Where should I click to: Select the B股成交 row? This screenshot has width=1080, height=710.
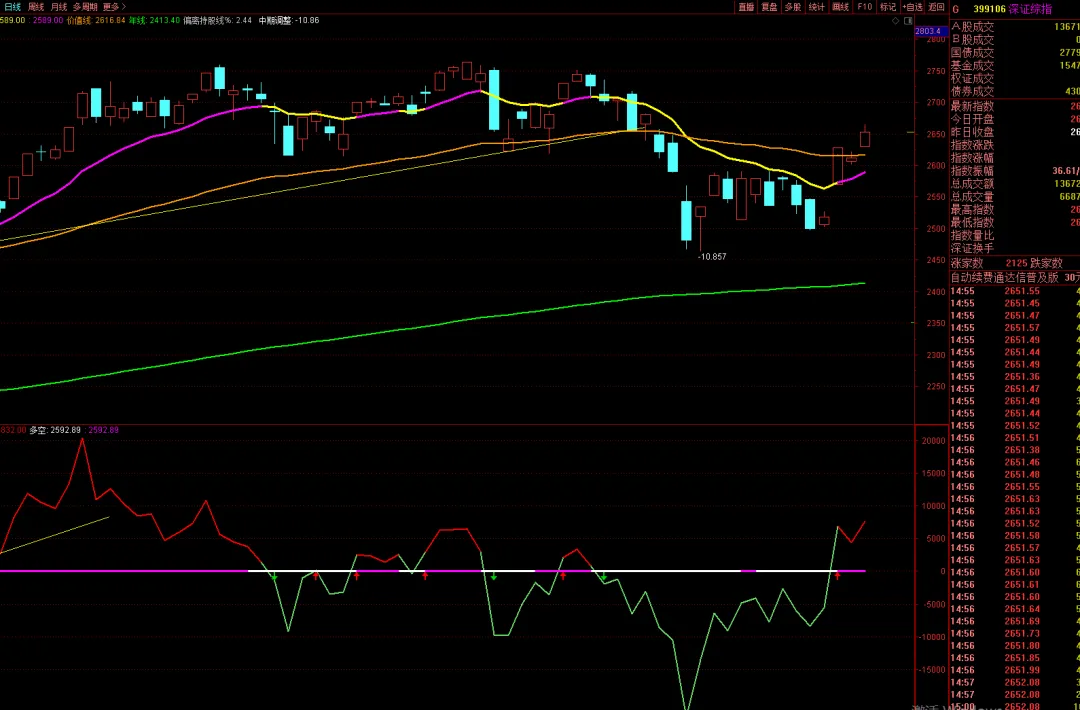(x=1015, y=40)
